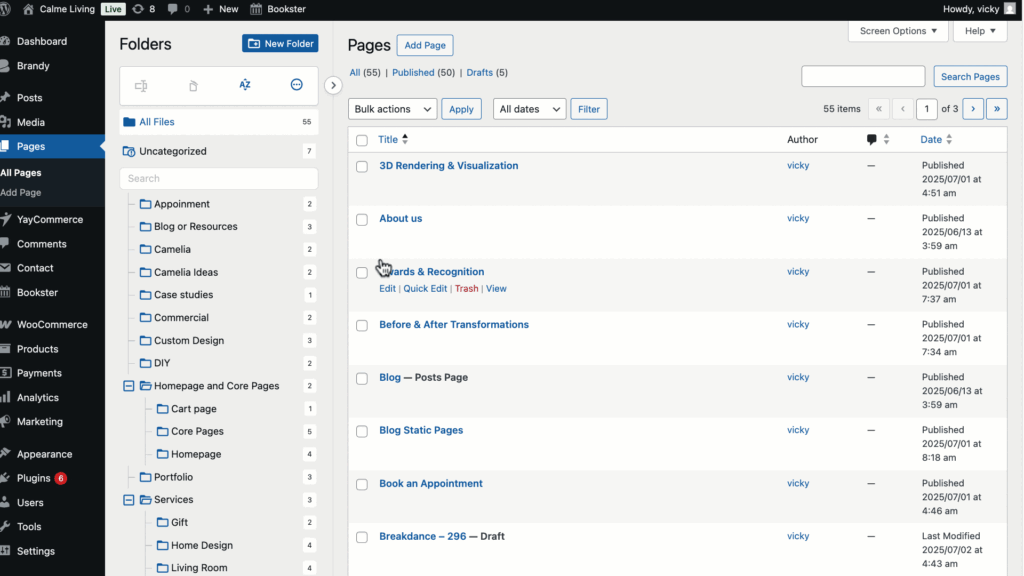The height and width of the screenshot is (576, 1024).
Task: Click the New Folder button
Action: (x=279, y=43)
